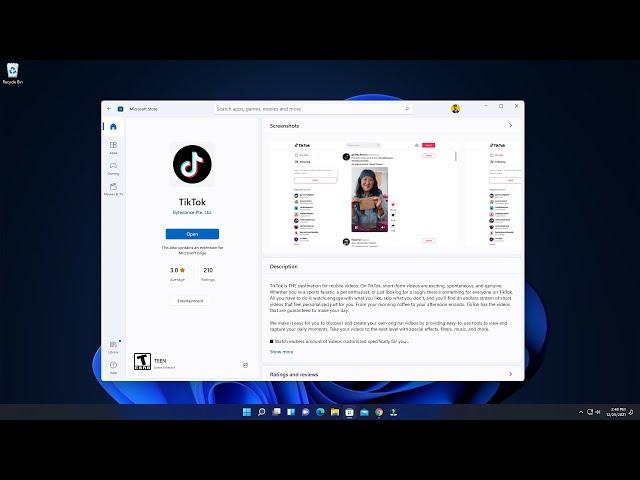640x480 pixels.
Task: Go back using the Store back arrow
Action: click(109, 109)
